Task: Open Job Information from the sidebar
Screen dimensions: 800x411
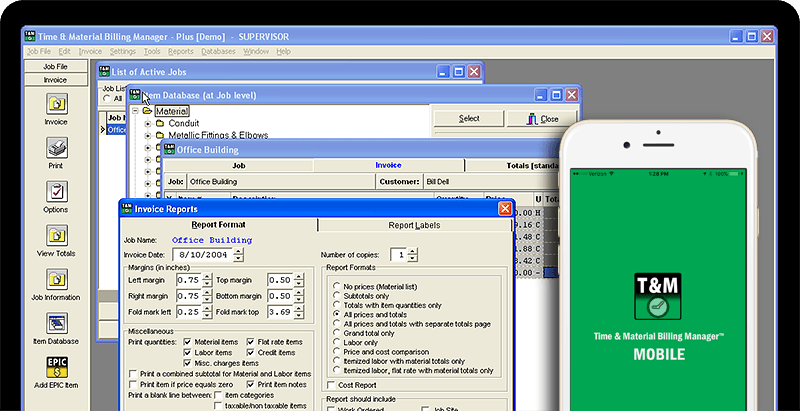Action: click(56, 279)
